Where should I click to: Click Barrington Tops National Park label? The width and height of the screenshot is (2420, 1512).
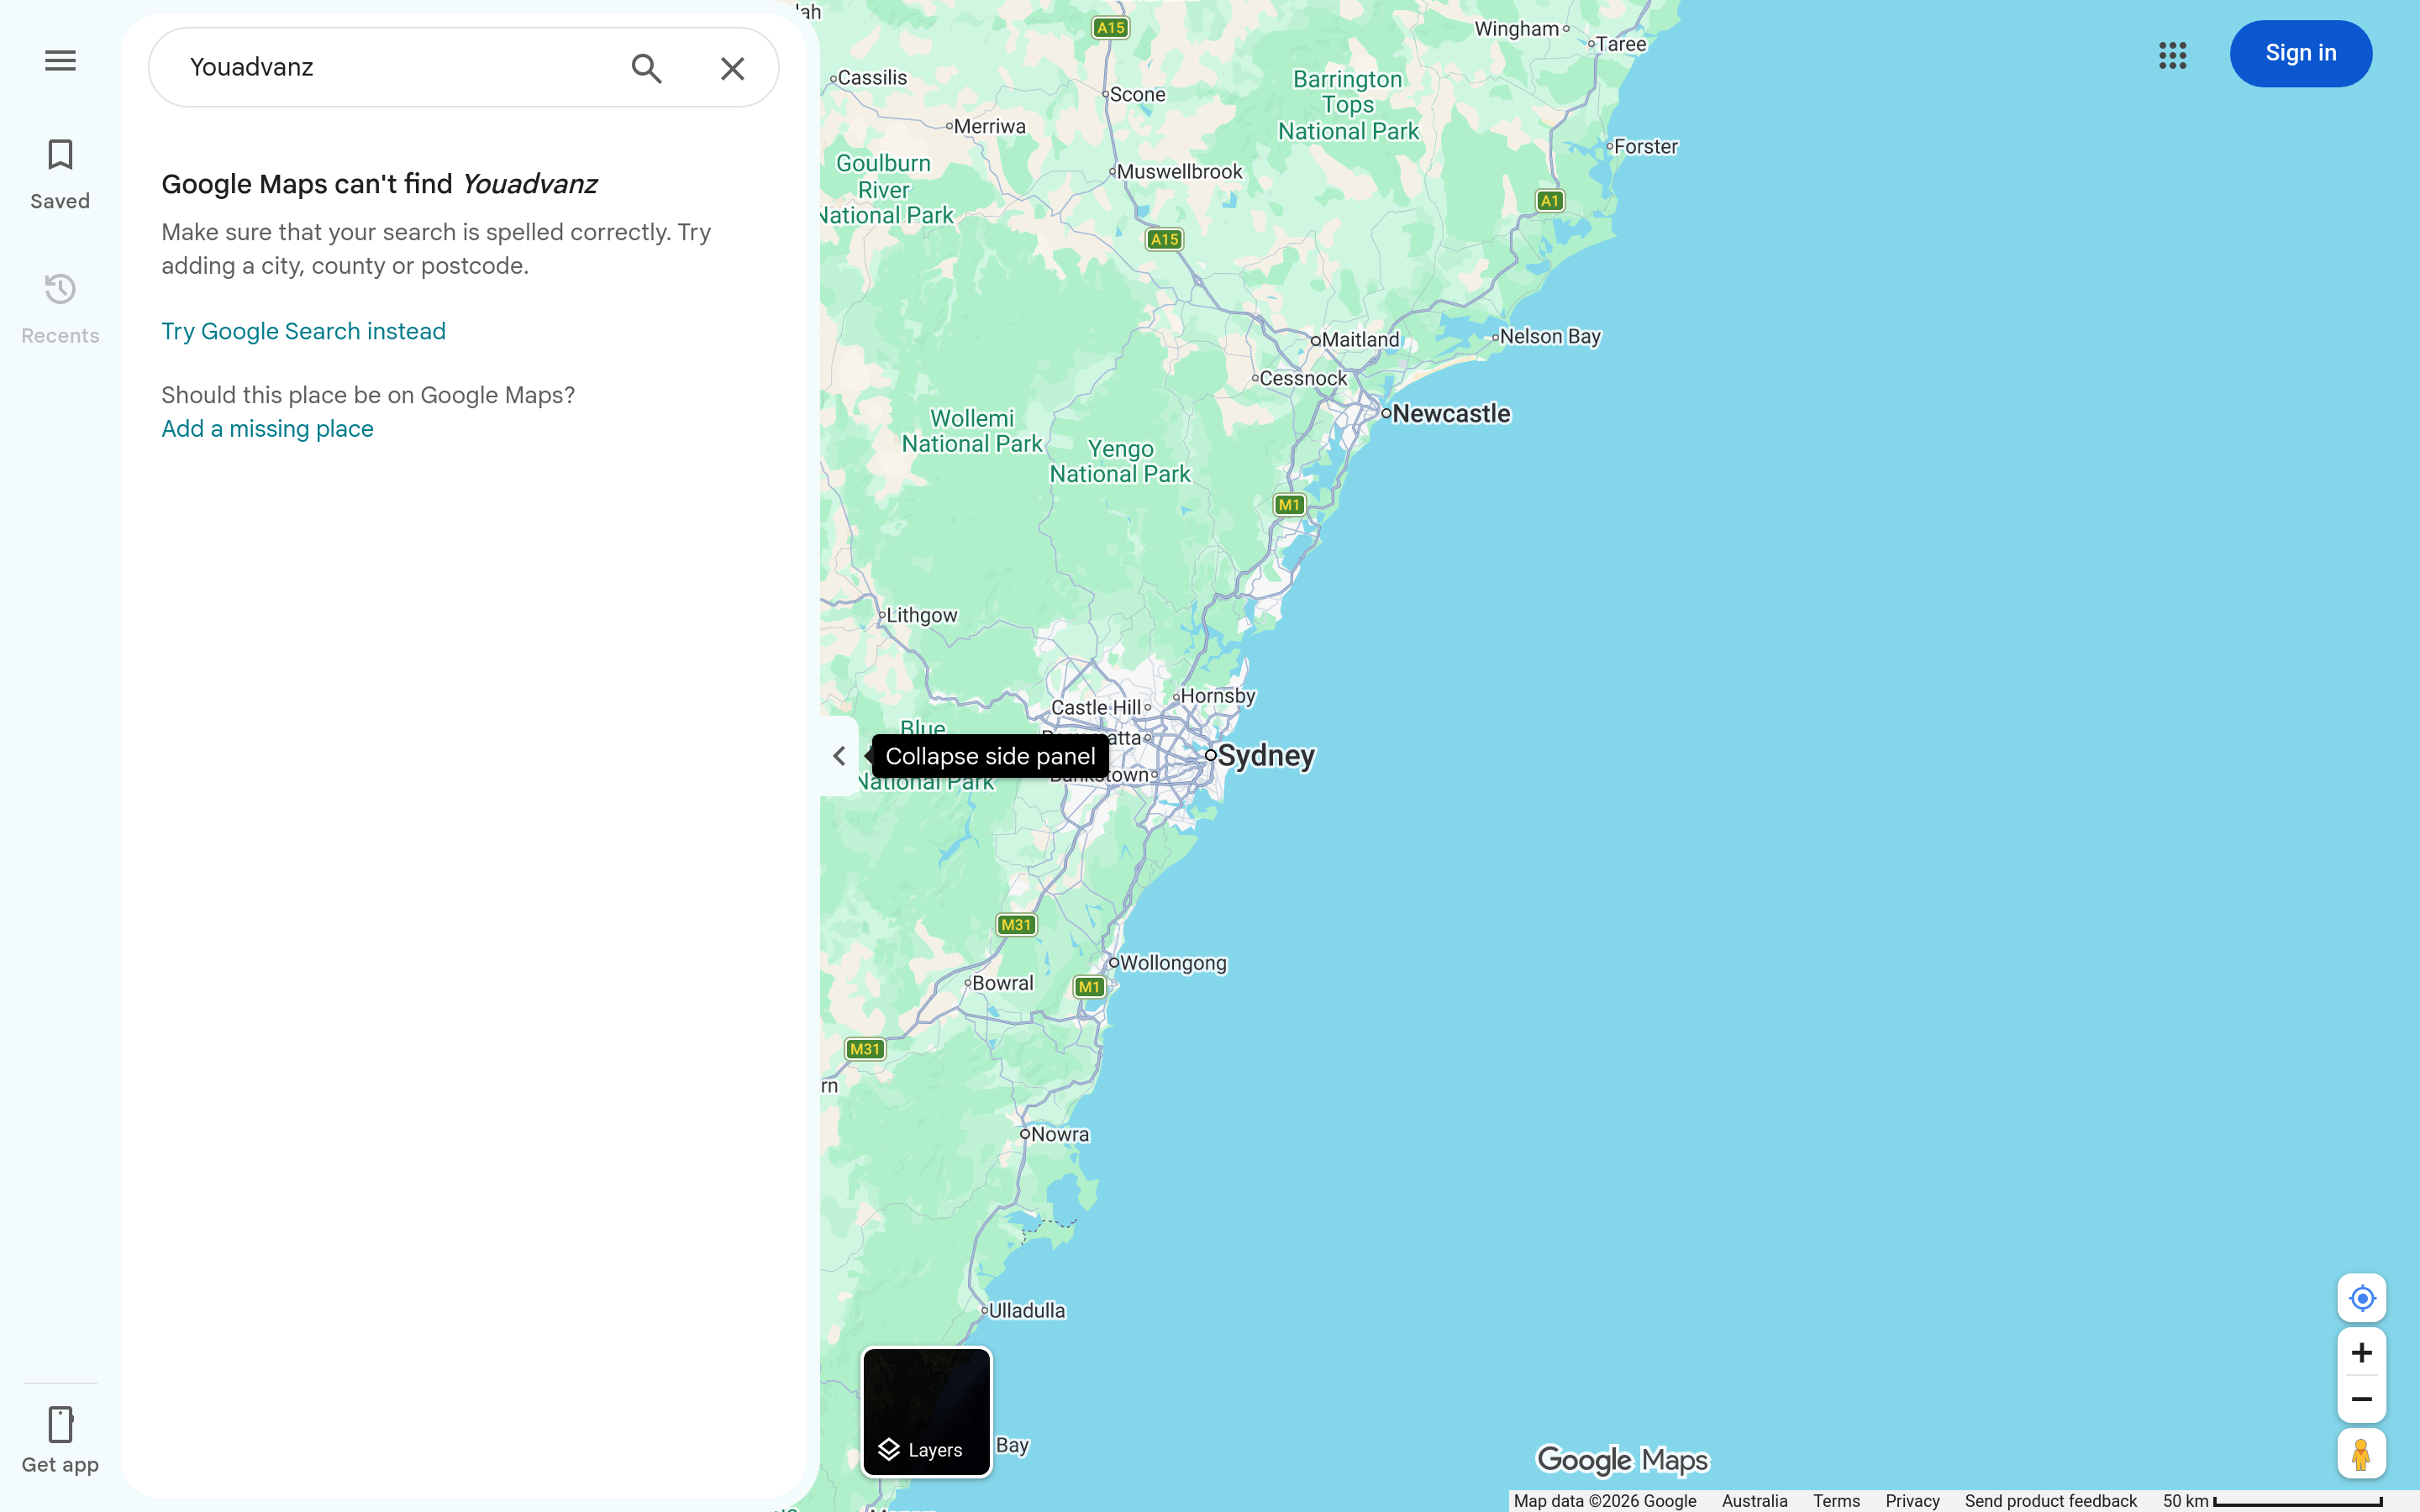(1348, 105)
